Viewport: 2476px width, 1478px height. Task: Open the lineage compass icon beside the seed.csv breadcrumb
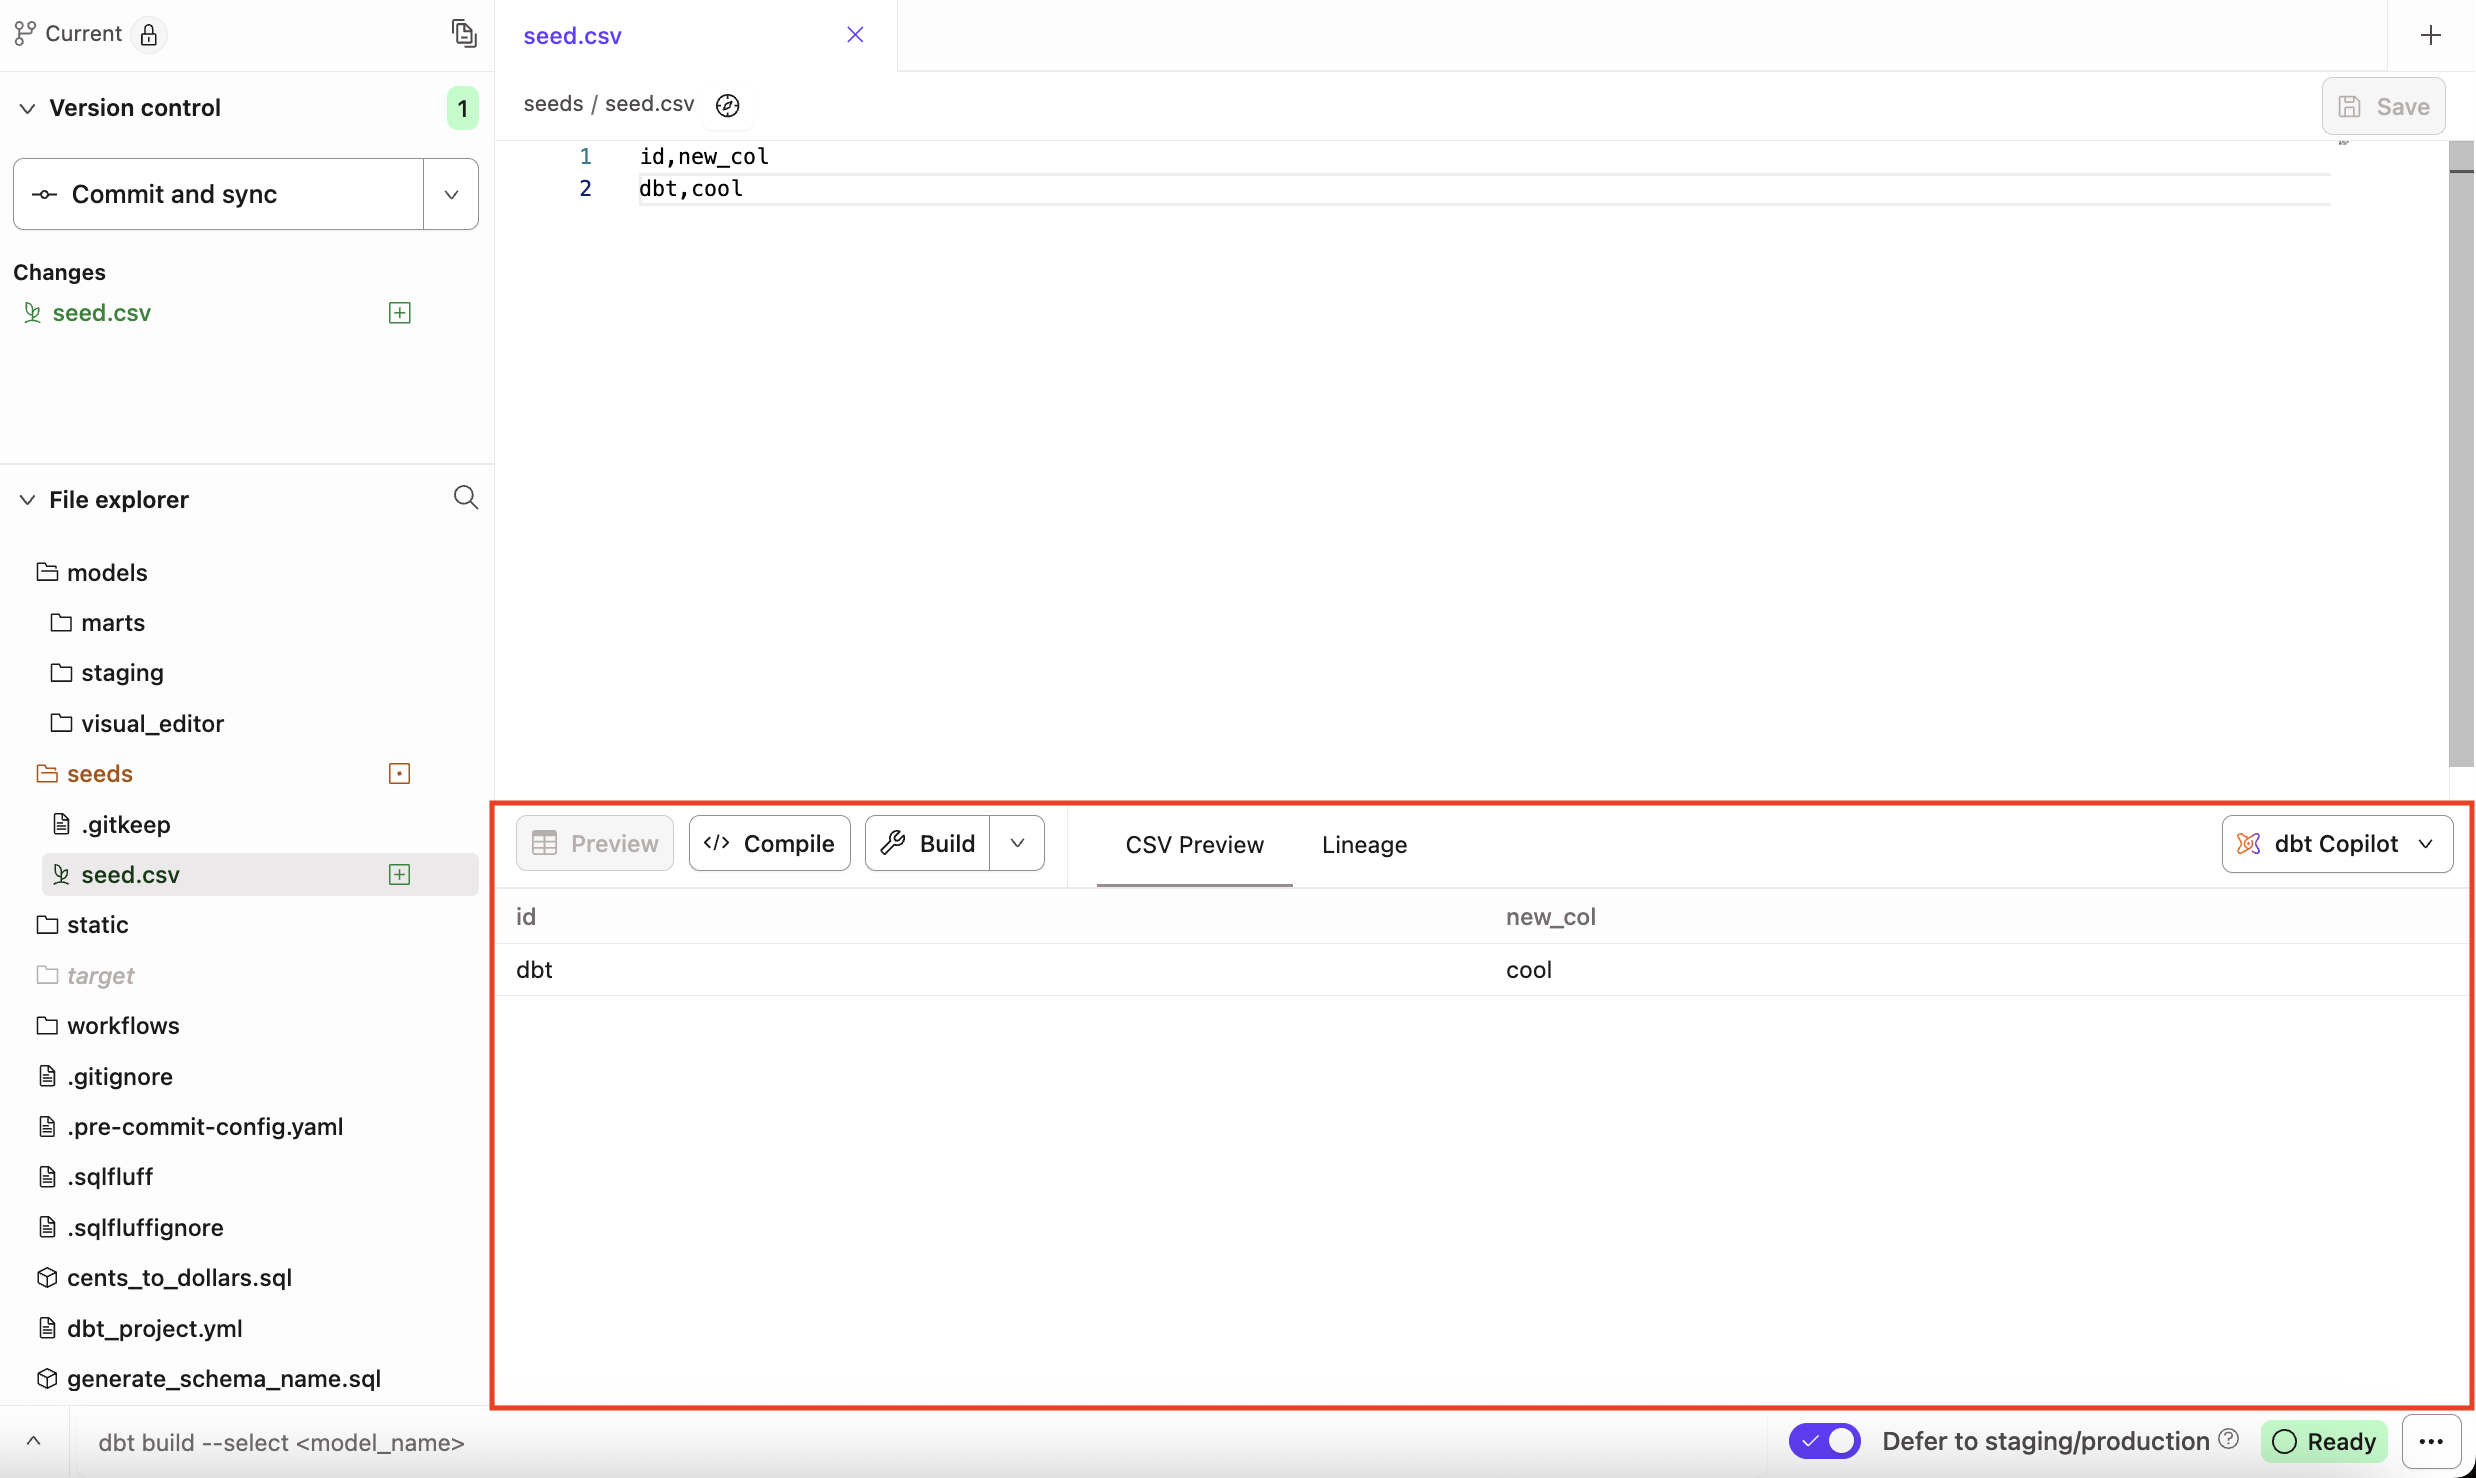[x=727, y=105]
